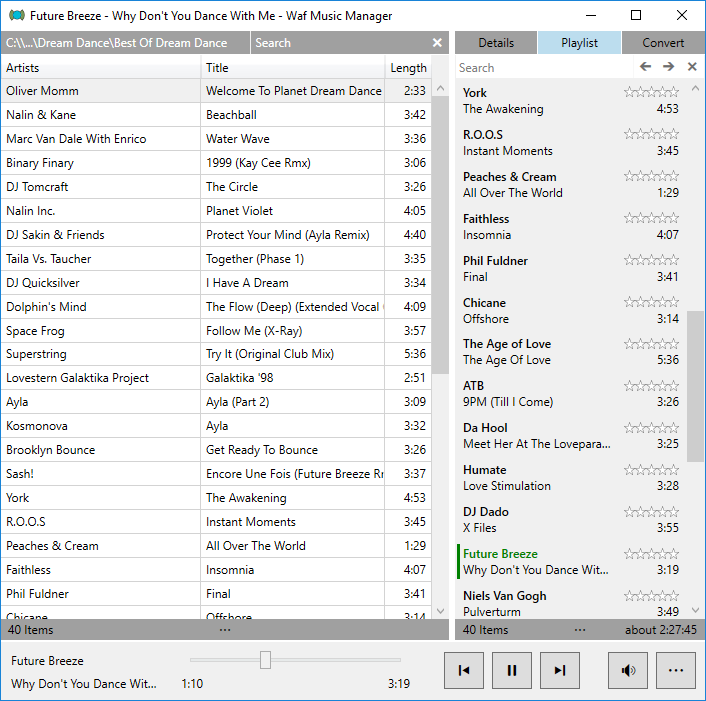Screen dimensions: 706x701
Task: Select Planet Violet title
Action: point(239,211)
